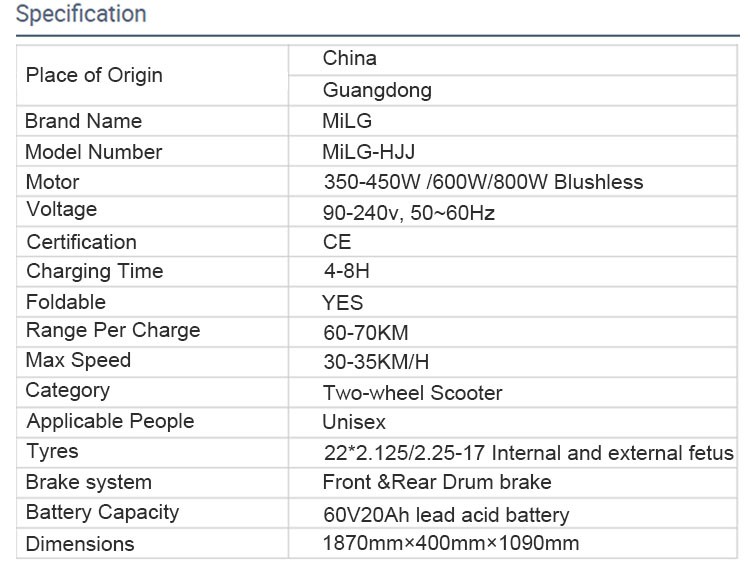This screenshot has width=750, height=563.
Task: Select the Brand Name value MiLG
Action: (x=347, y=121)
